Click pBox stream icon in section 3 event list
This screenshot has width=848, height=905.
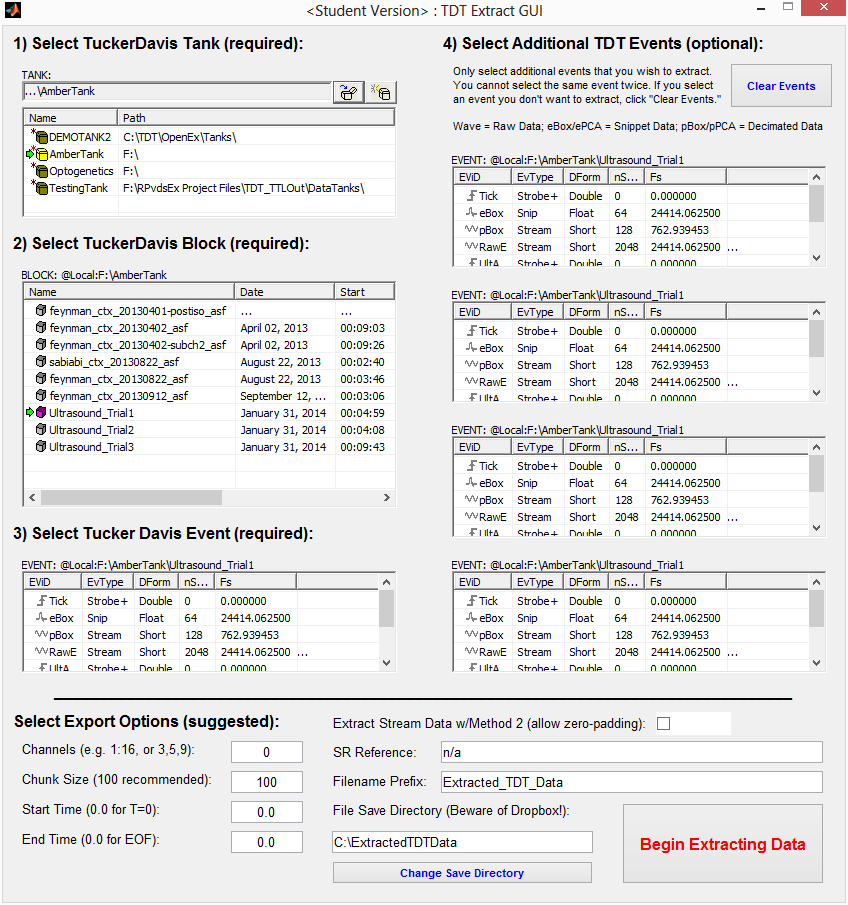point(41,634)
